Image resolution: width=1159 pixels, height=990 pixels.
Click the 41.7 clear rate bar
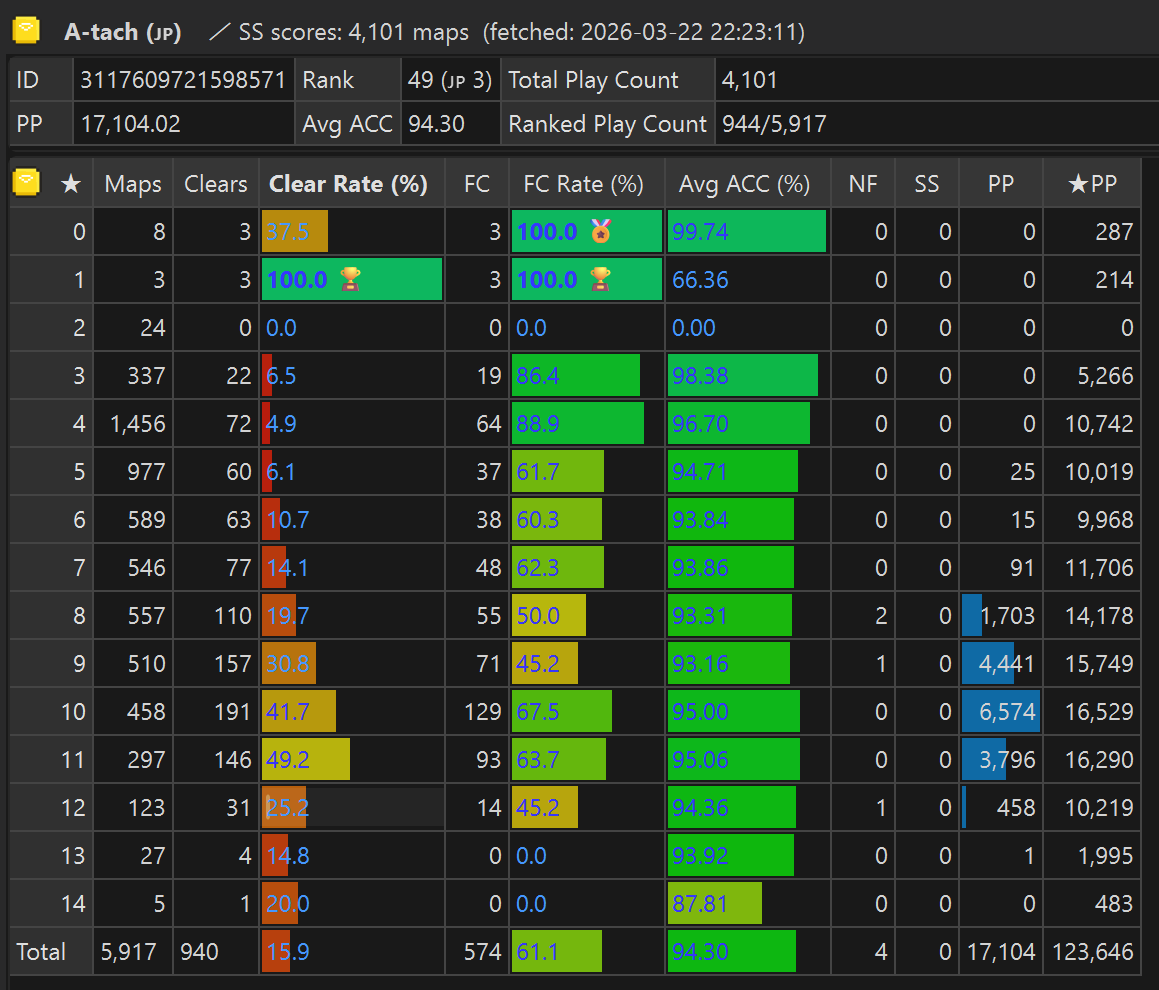299,711
